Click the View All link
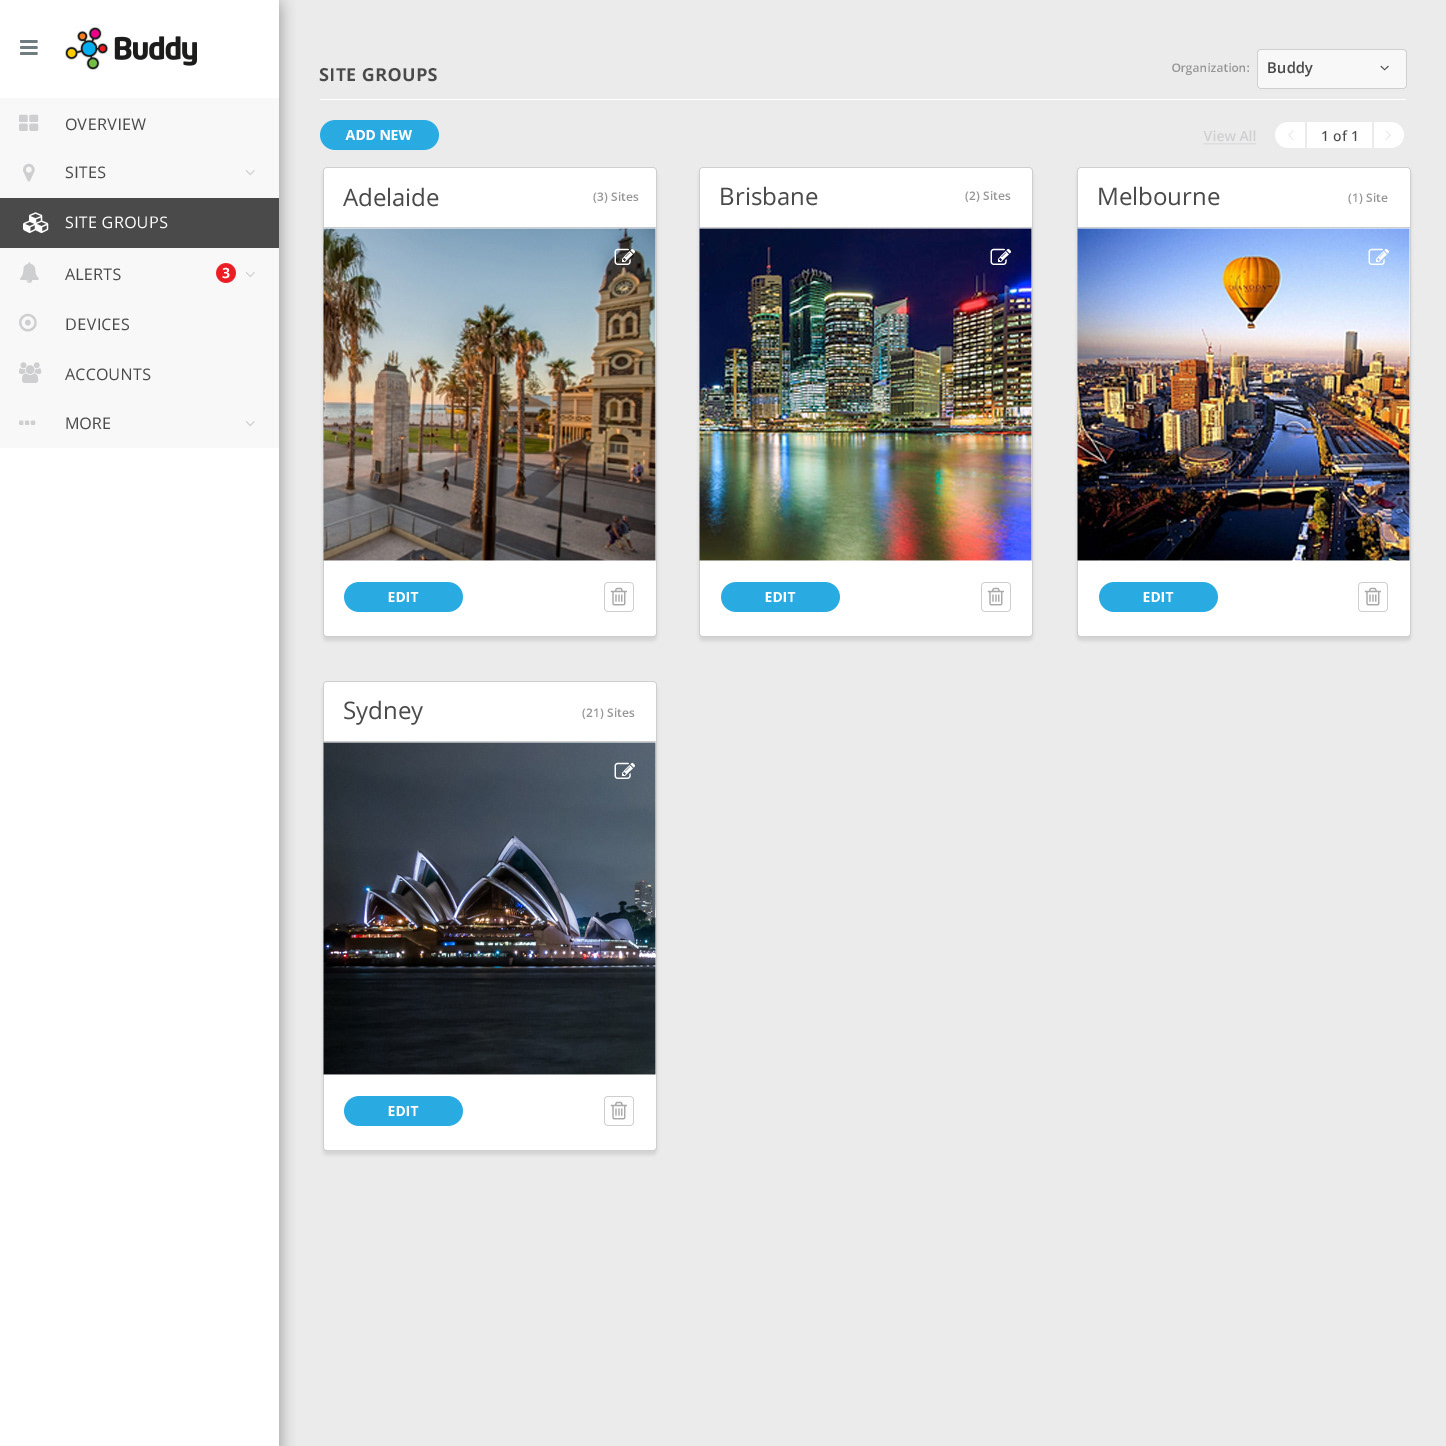Screen dimensions: 1446x1446 coord(1229,136)
